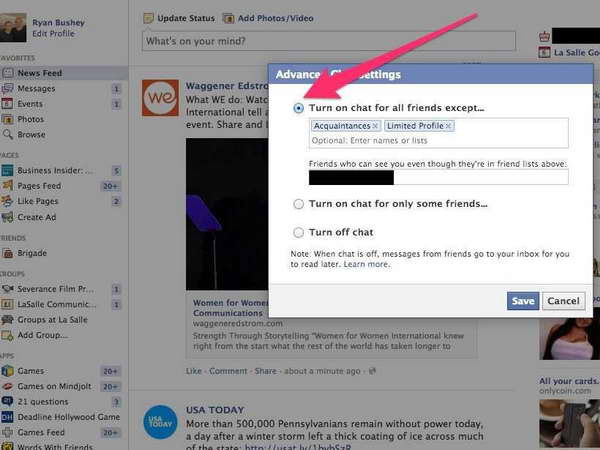
Task: Select 'Turn on chat for all friends except' radio
Action: 298,108
